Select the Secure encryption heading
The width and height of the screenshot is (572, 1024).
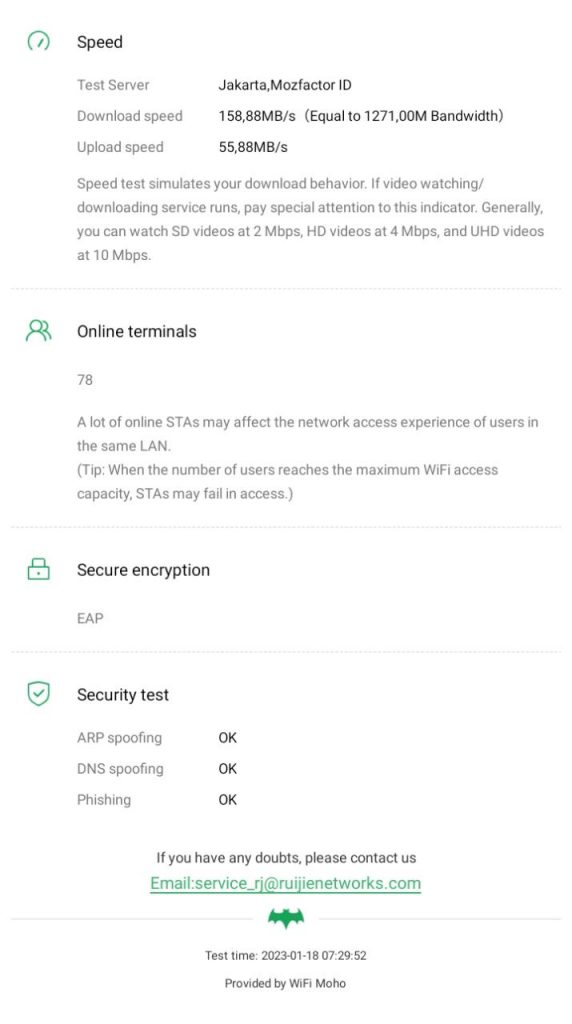143,569
